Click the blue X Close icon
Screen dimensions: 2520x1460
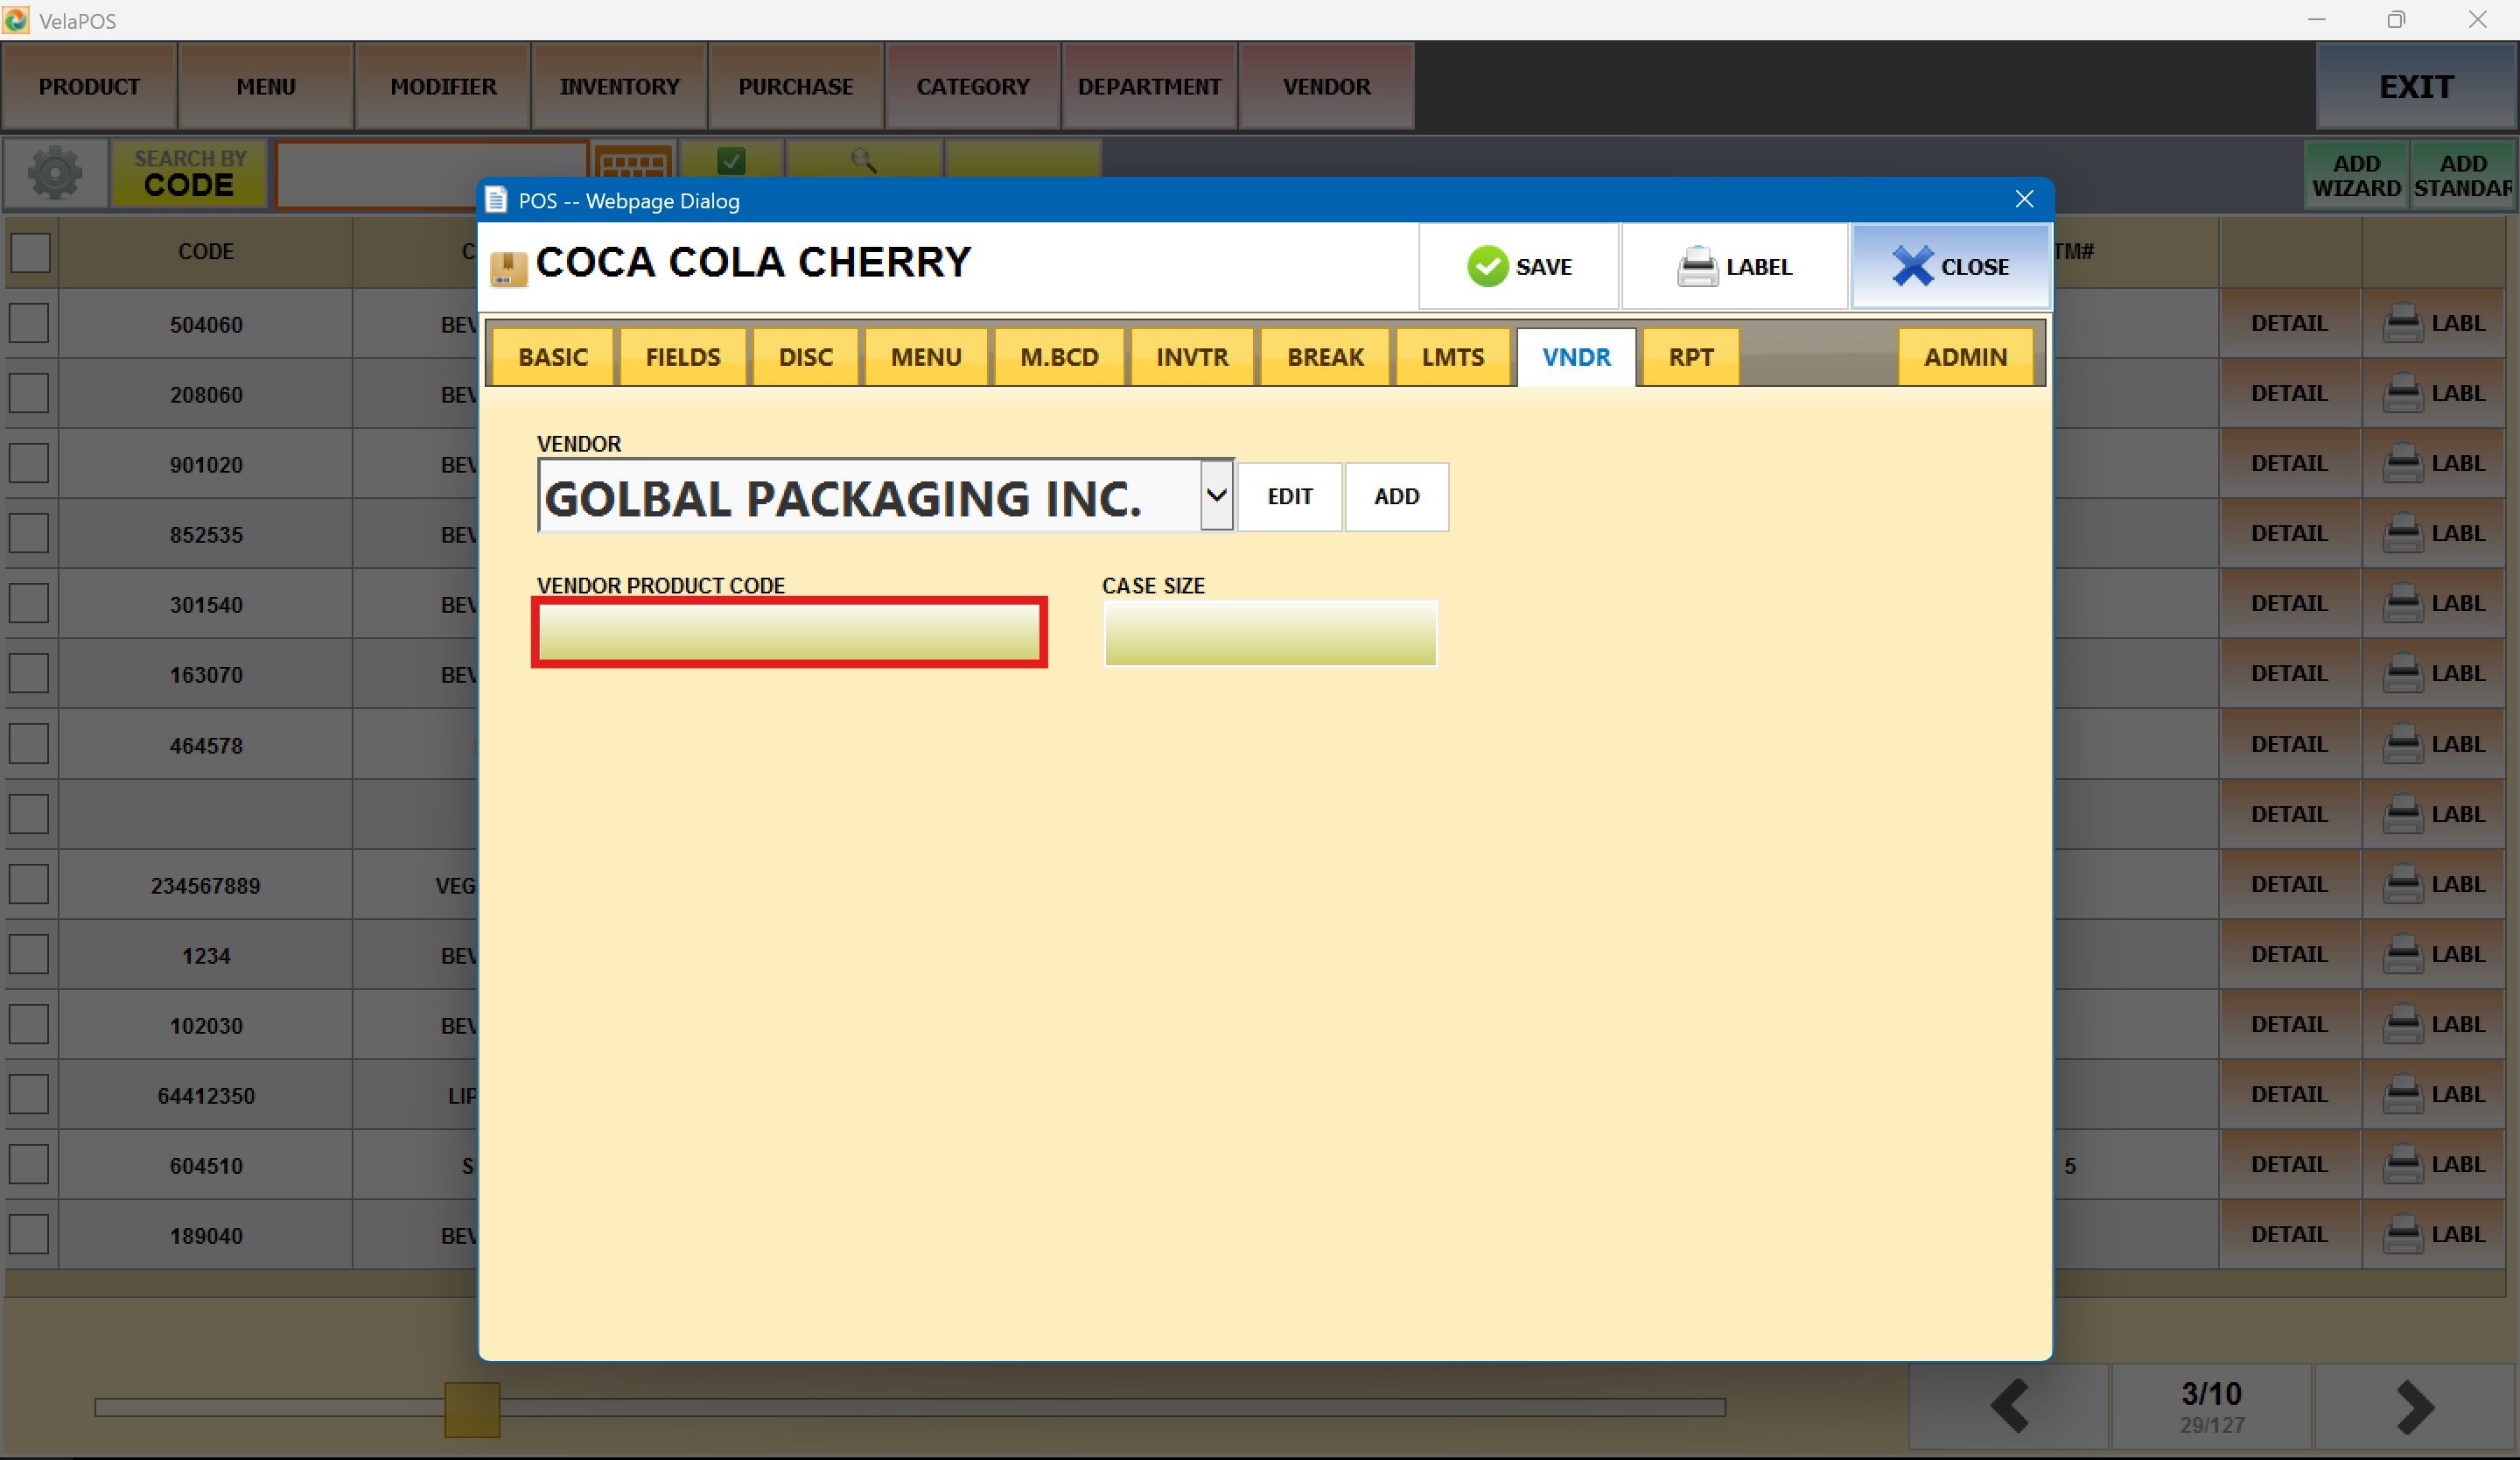1912,267
